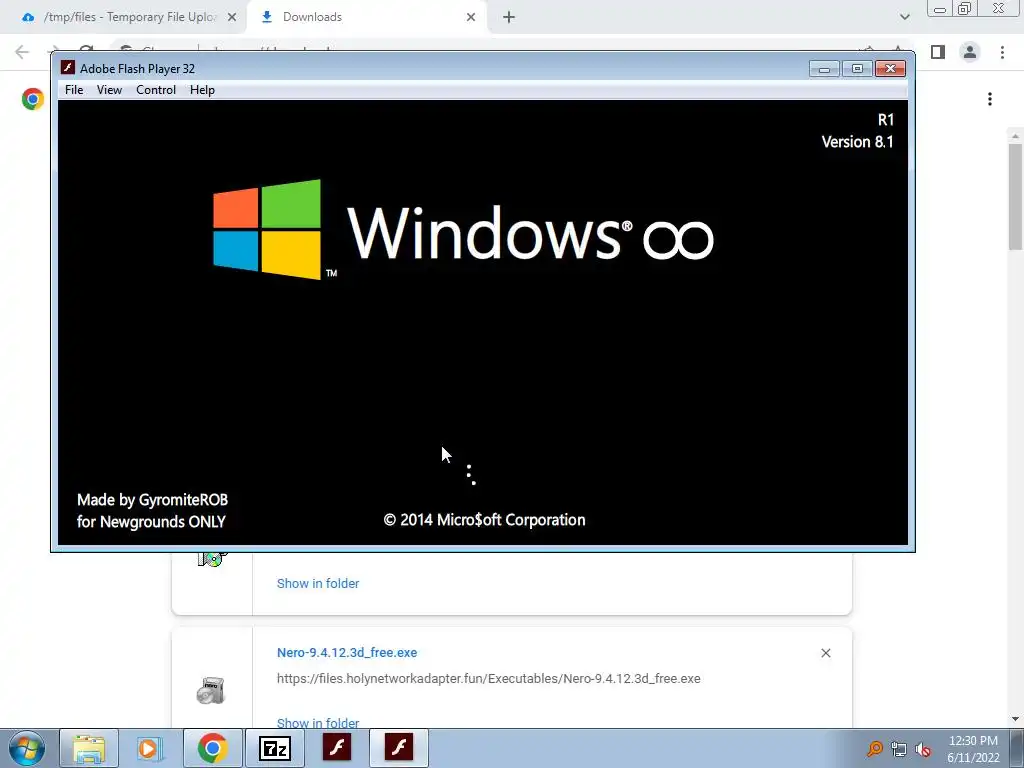
Task: Select the first Flash Player taskbar icon
Action: pos(337,748)
